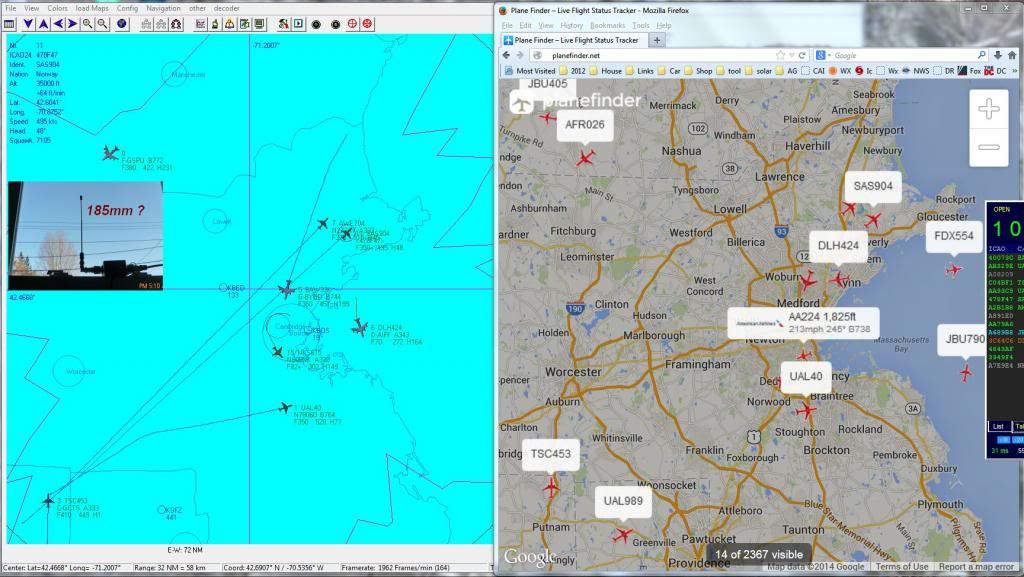Viewport: 1024px width, 577px height.
Task: Pan the radar map up with the arrow
Action: point(43,24)
